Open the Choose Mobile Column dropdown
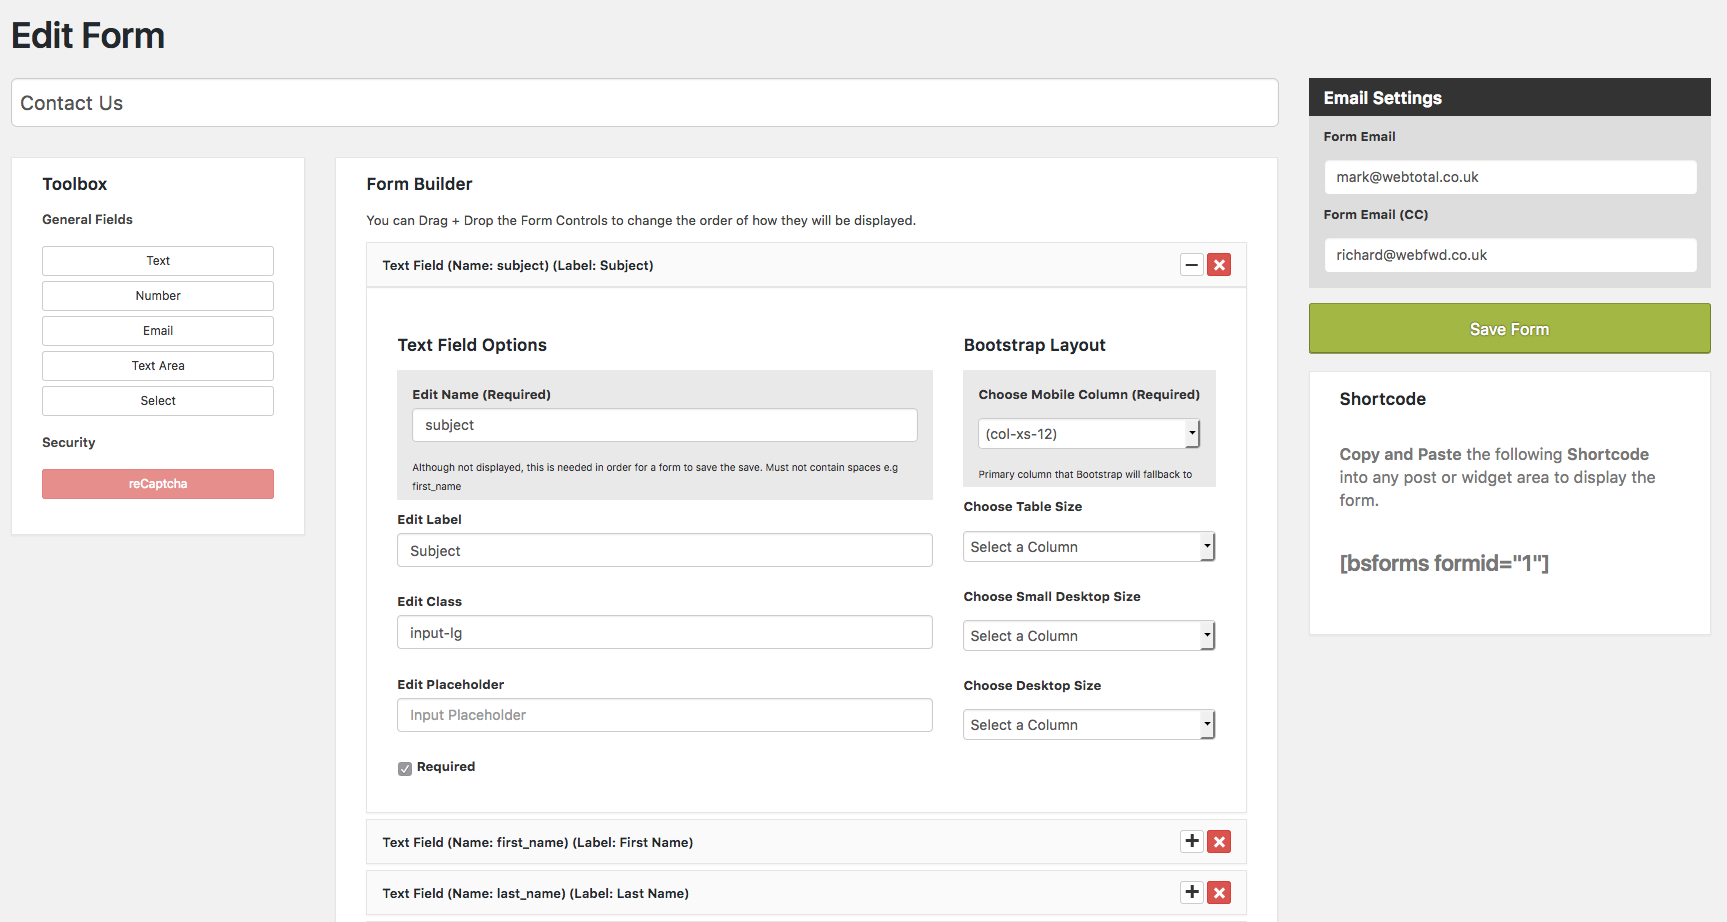This screenshot has width=1727, height=922. click(x=1089, y=433)
